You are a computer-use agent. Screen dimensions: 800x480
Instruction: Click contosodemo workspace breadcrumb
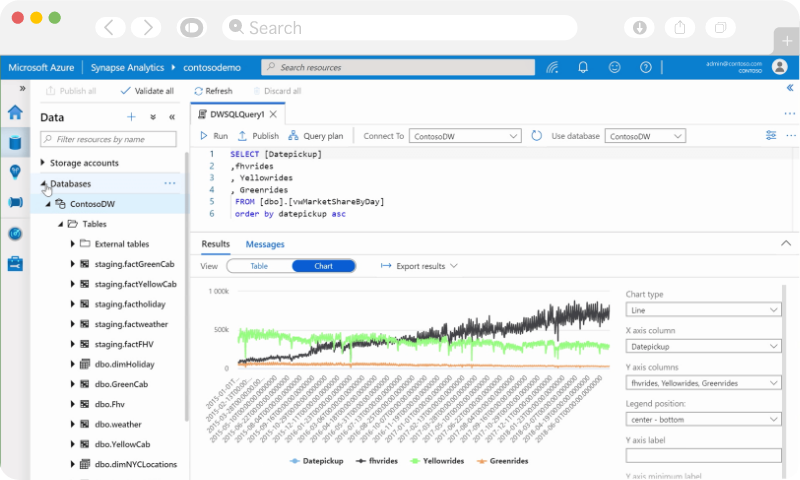pyautogui.click(x=212, y=67)
